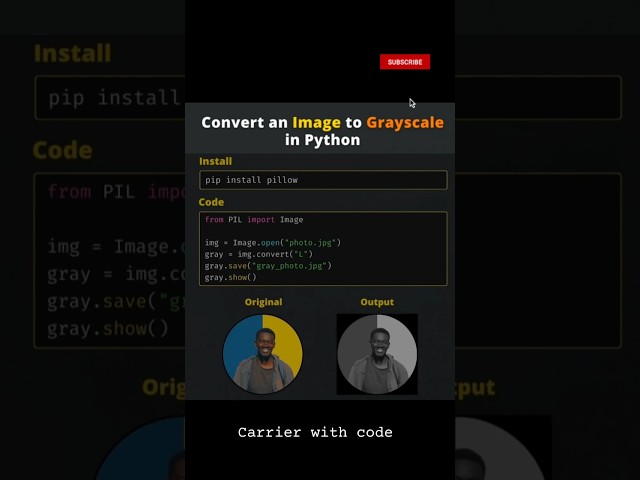Click the img = Image.open("photo.jpg") line
Viewport: 640px width, 480px height.
(272, 243)
